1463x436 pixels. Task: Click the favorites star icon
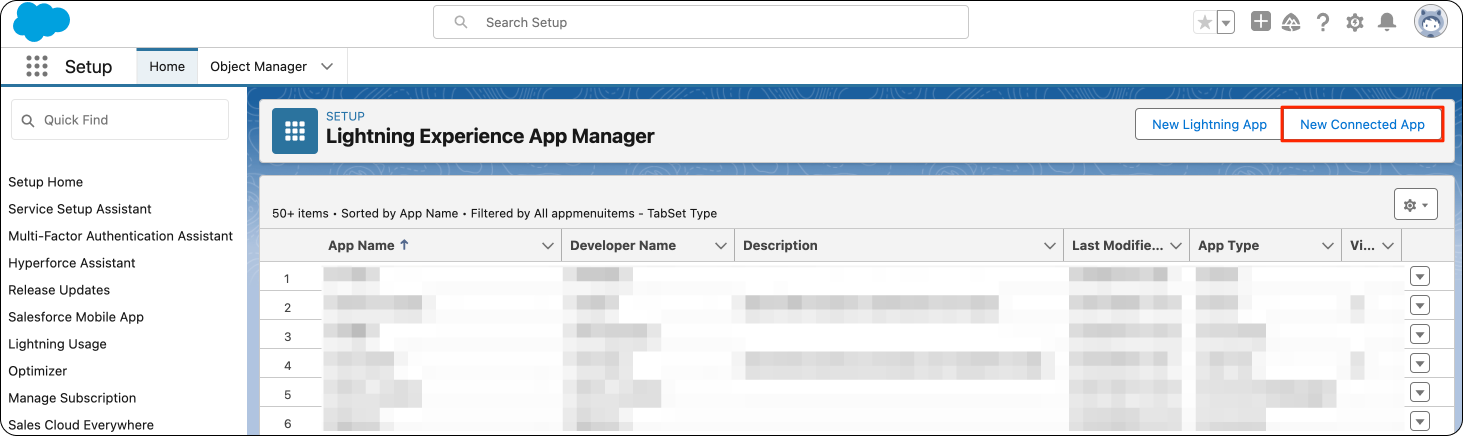pyautogui.click(x=1205, y=22)
